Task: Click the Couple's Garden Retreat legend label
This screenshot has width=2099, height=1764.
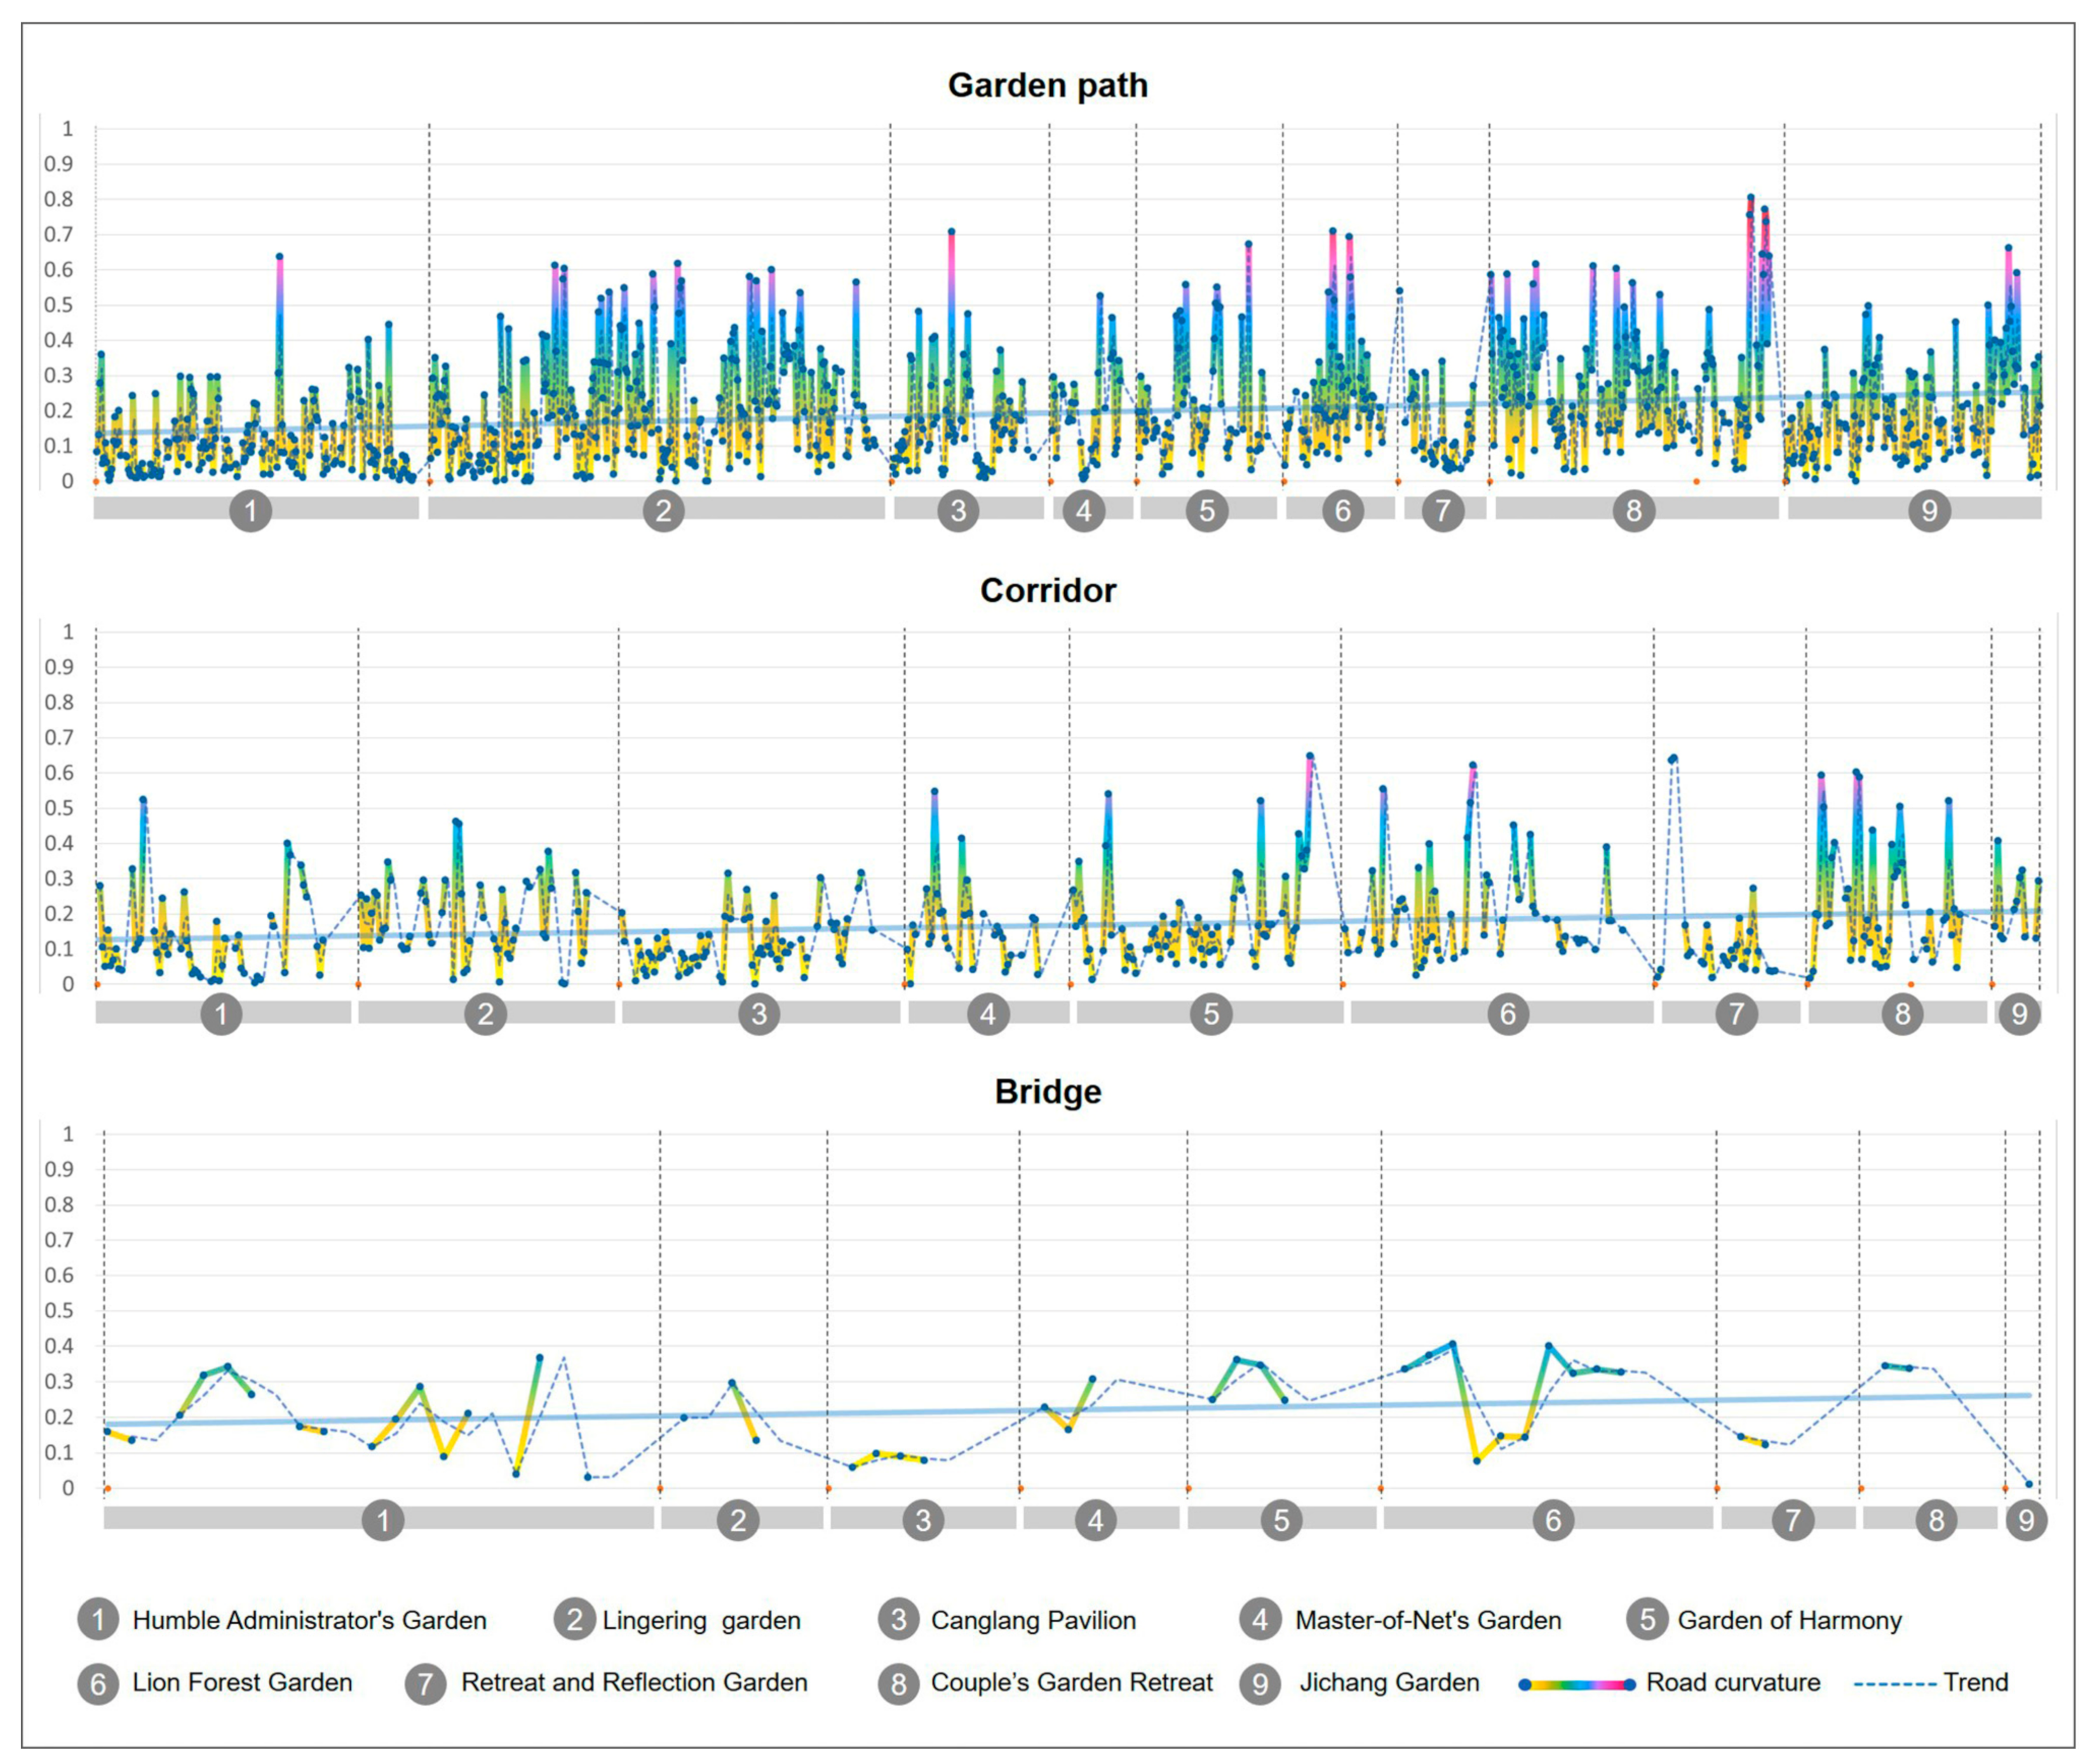Action: 1071,1683
